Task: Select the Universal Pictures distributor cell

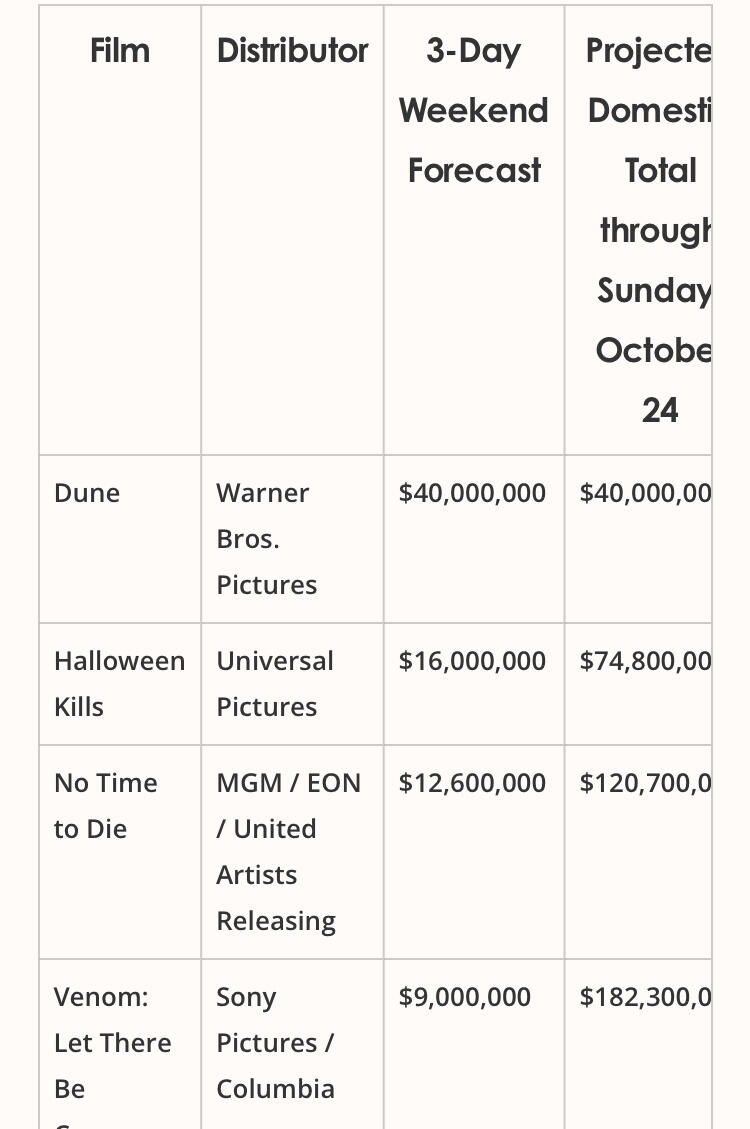Action: pos(275,684)
